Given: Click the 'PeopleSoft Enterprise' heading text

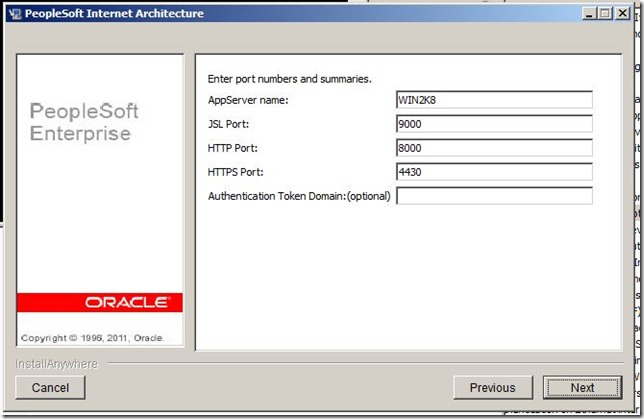Looking at the screenshot, I should 84,122.
